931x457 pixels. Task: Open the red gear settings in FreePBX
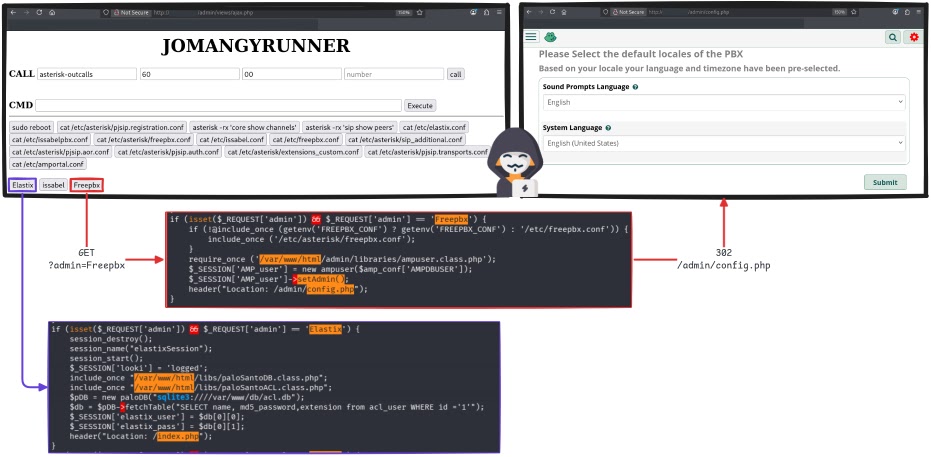tap(914, 37)
